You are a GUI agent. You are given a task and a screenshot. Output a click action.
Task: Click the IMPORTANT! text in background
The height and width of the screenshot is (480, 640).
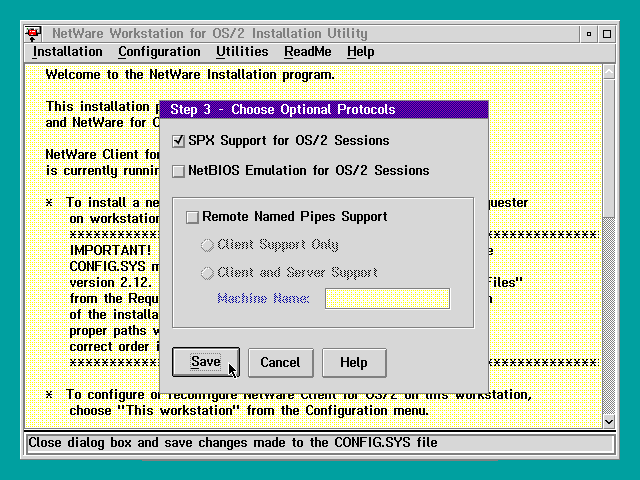click(x=110, y=250)
